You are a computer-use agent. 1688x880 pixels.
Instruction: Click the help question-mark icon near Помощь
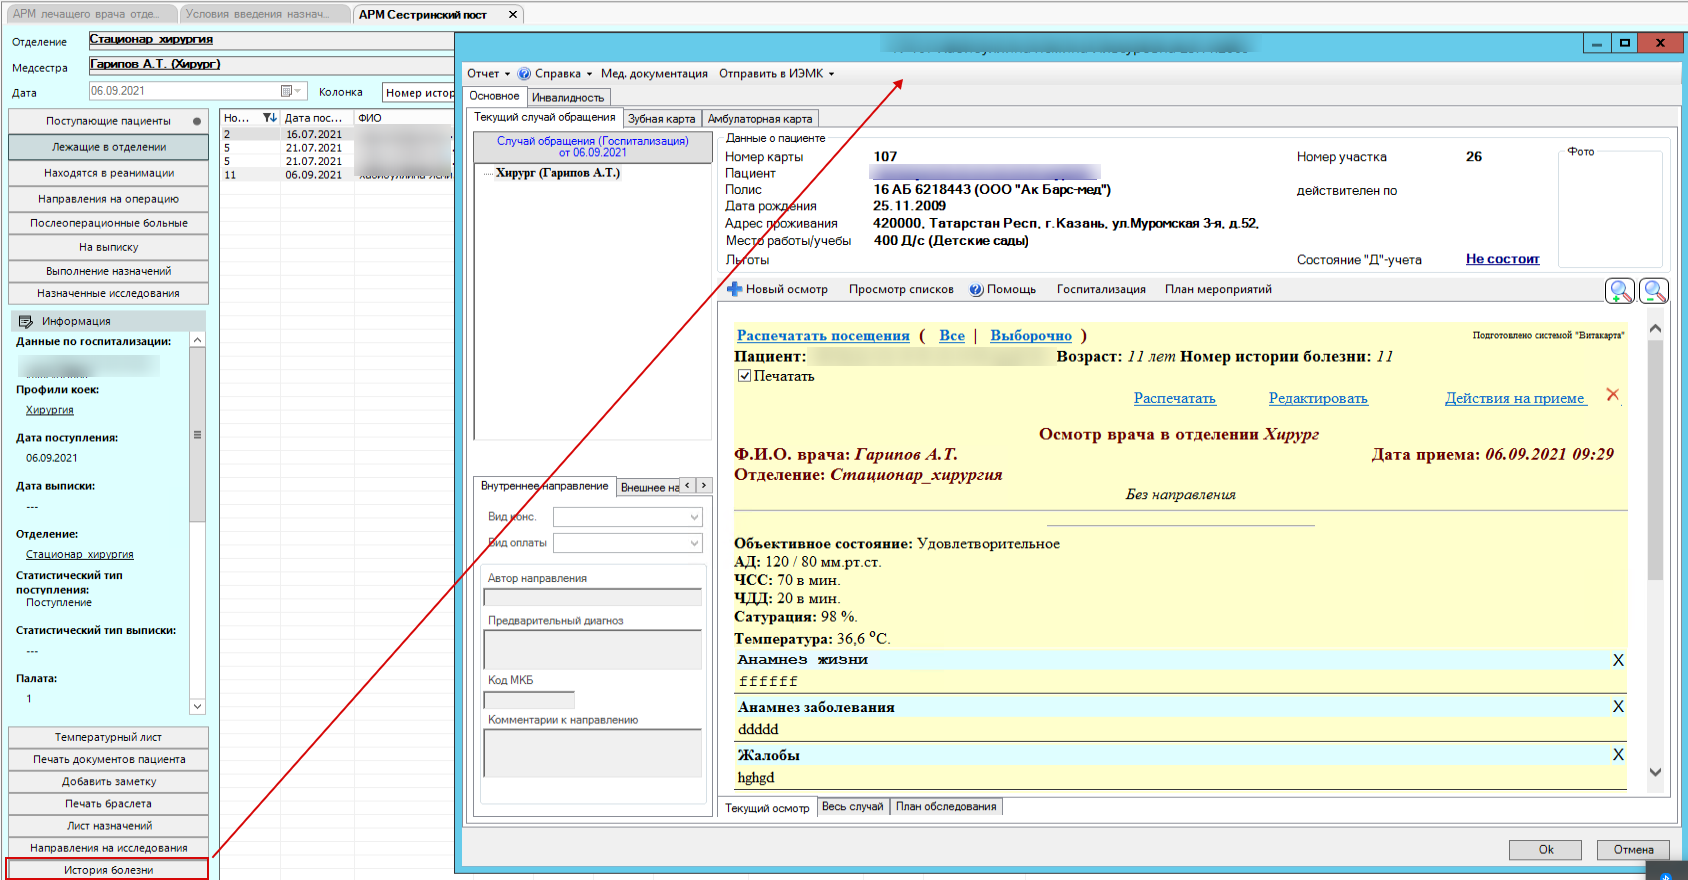click(x=976, y=290)
